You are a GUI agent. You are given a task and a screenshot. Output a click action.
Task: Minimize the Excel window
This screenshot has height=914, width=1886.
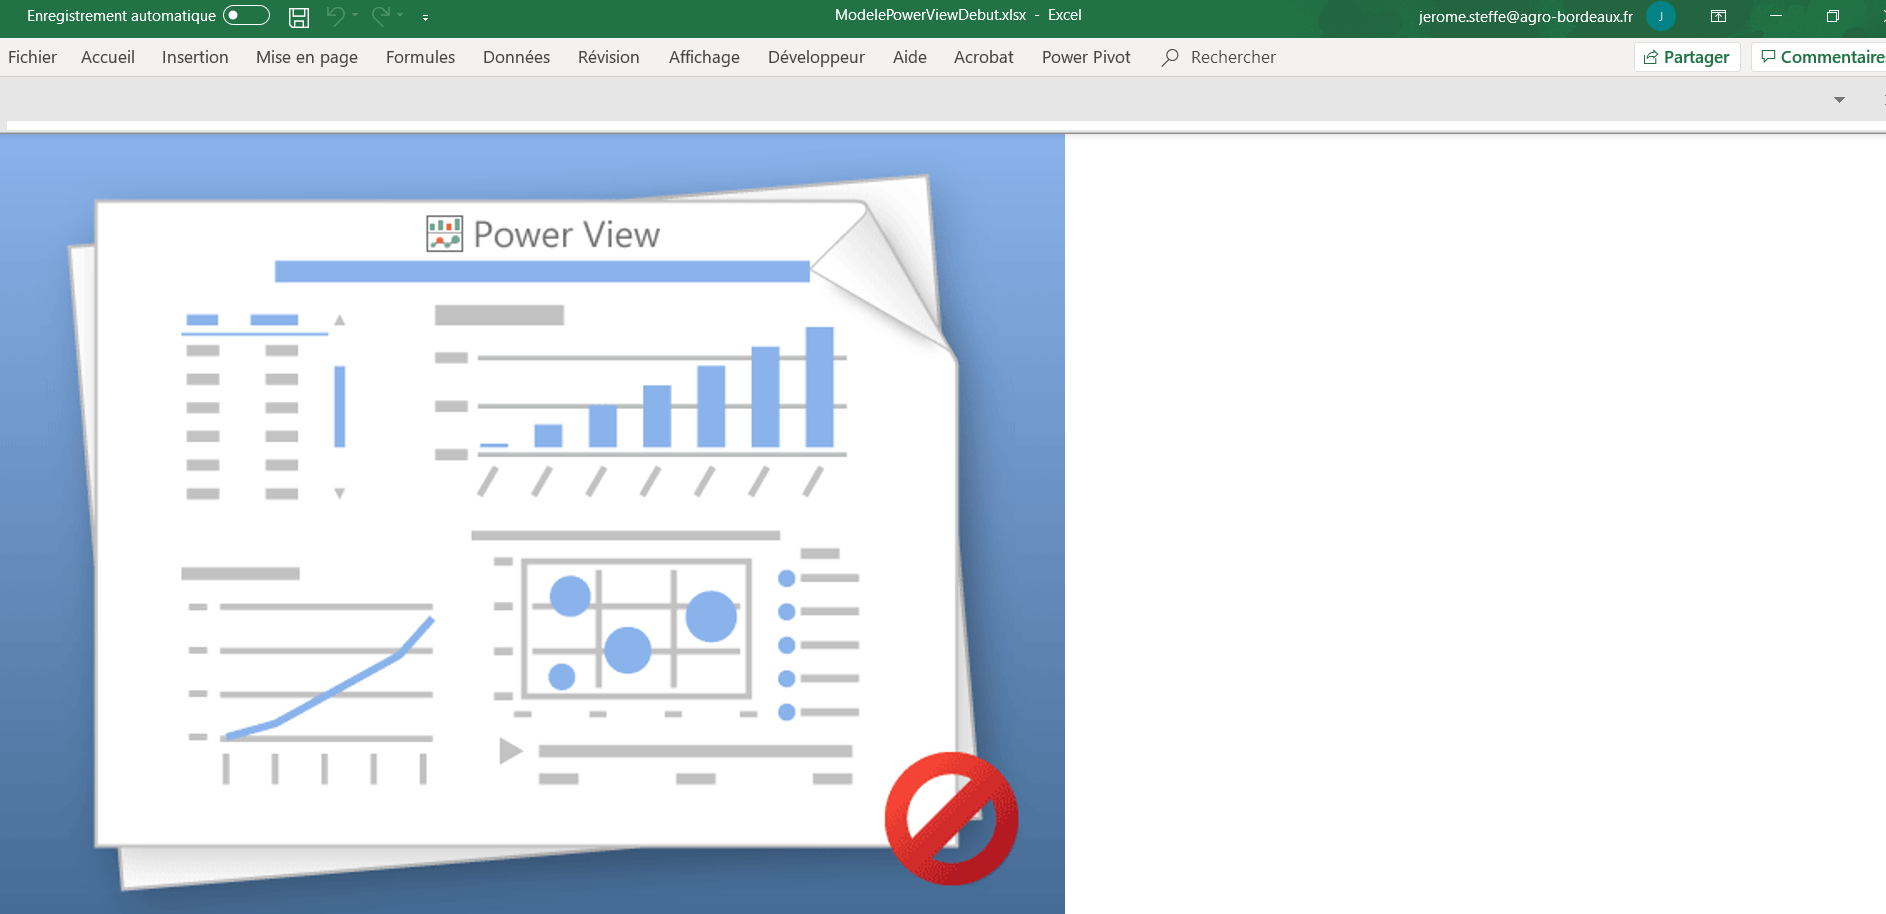pyautogui.click(x=1776, y=16)
